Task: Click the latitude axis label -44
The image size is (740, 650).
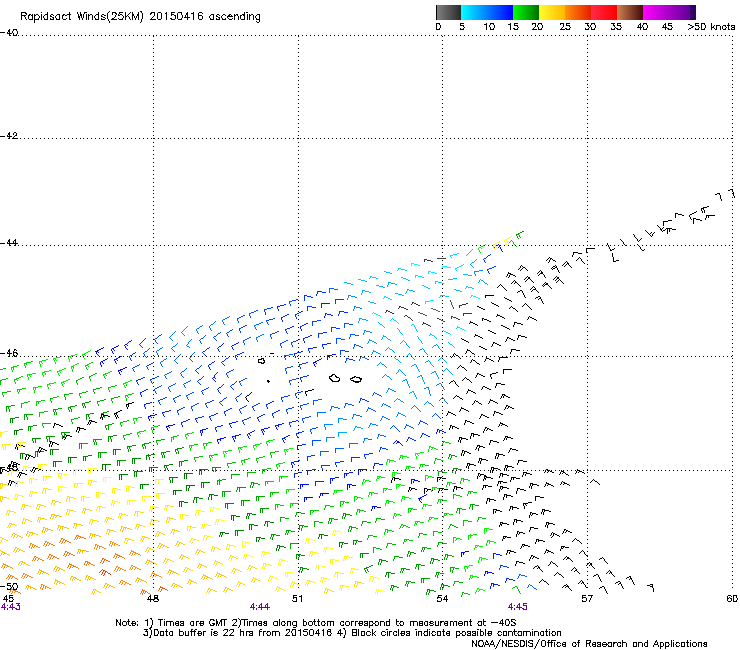Action: point(9,243)
